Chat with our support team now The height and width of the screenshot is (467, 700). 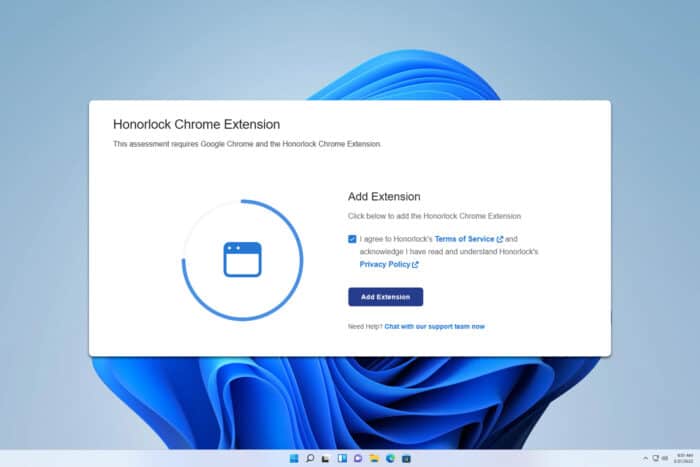(434, 326)
